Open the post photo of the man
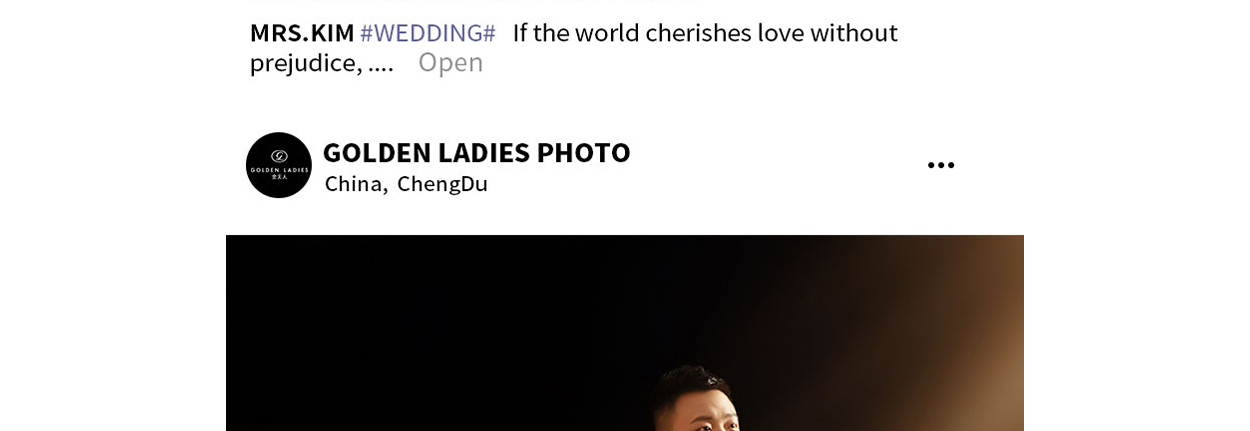Screen dimensions: 1250x431 [x=625, y=333]
